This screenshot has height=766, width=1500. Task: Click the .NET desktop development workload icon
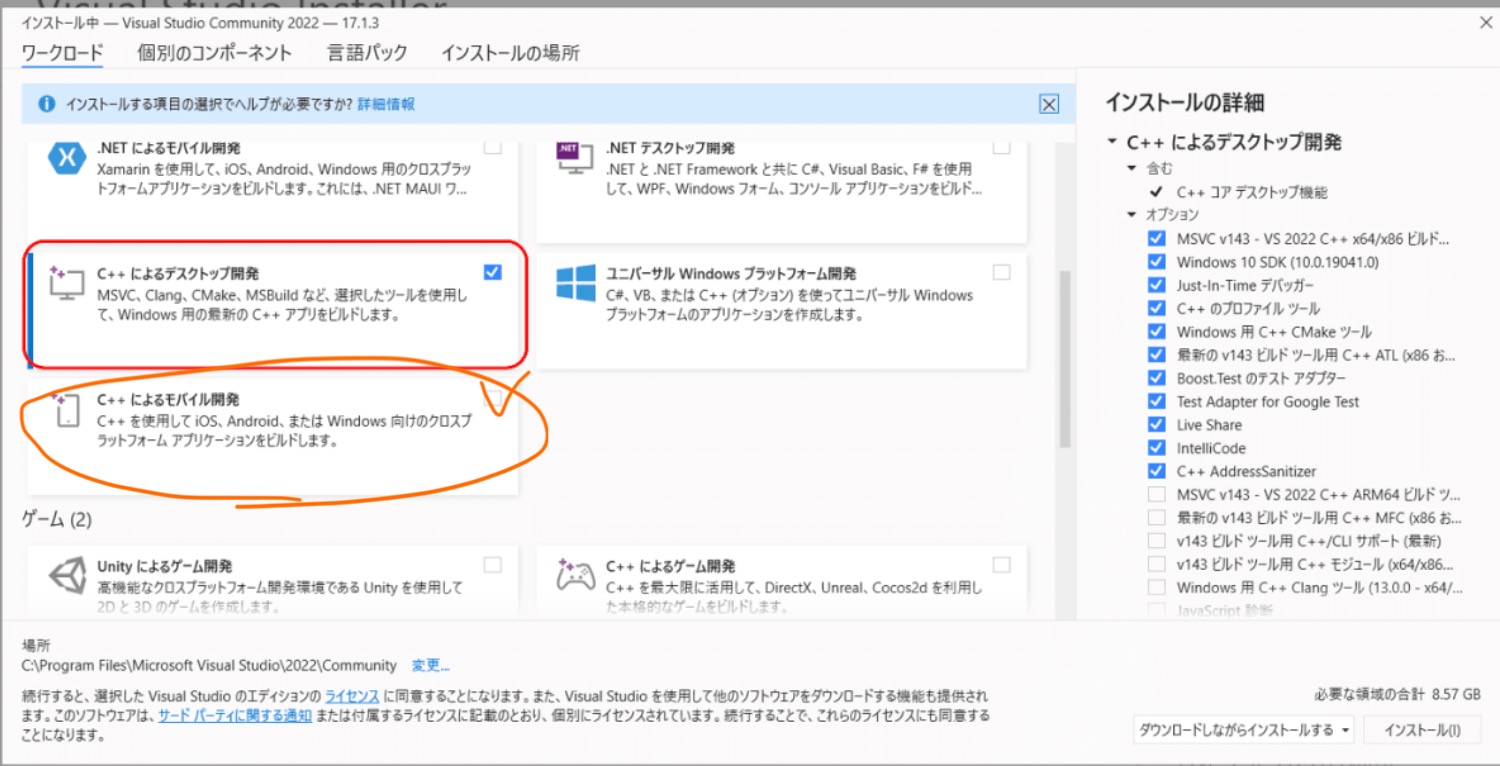570,159
